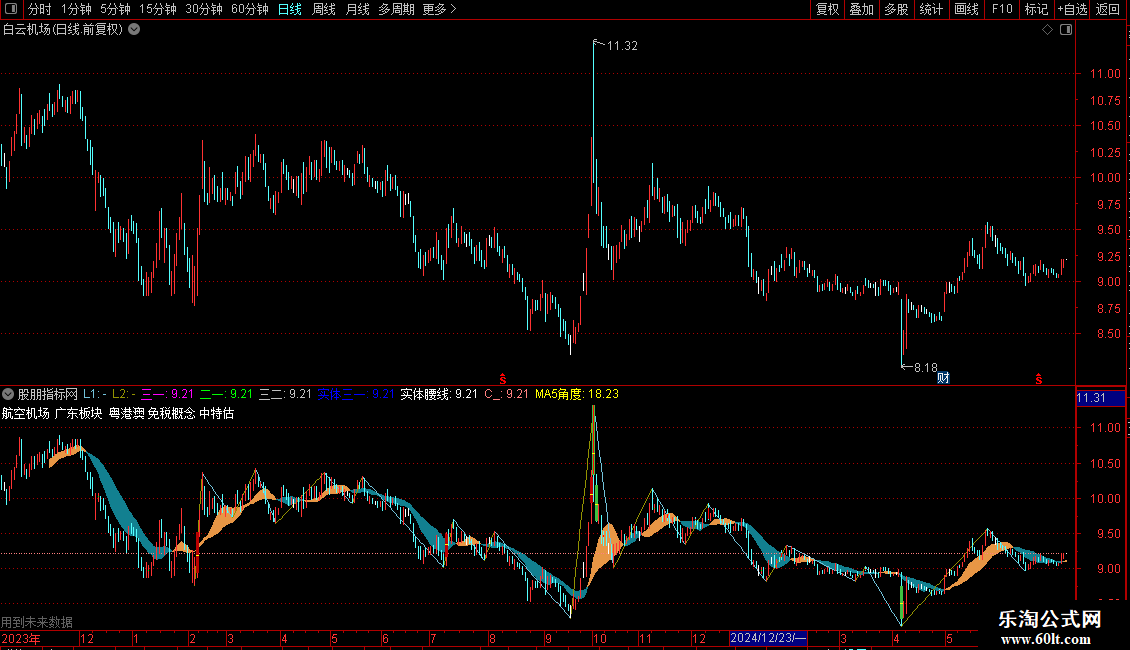Viewport: 1130px width, 650px height.
Task: Select the 60分钟 period tab
Action: 249,9
